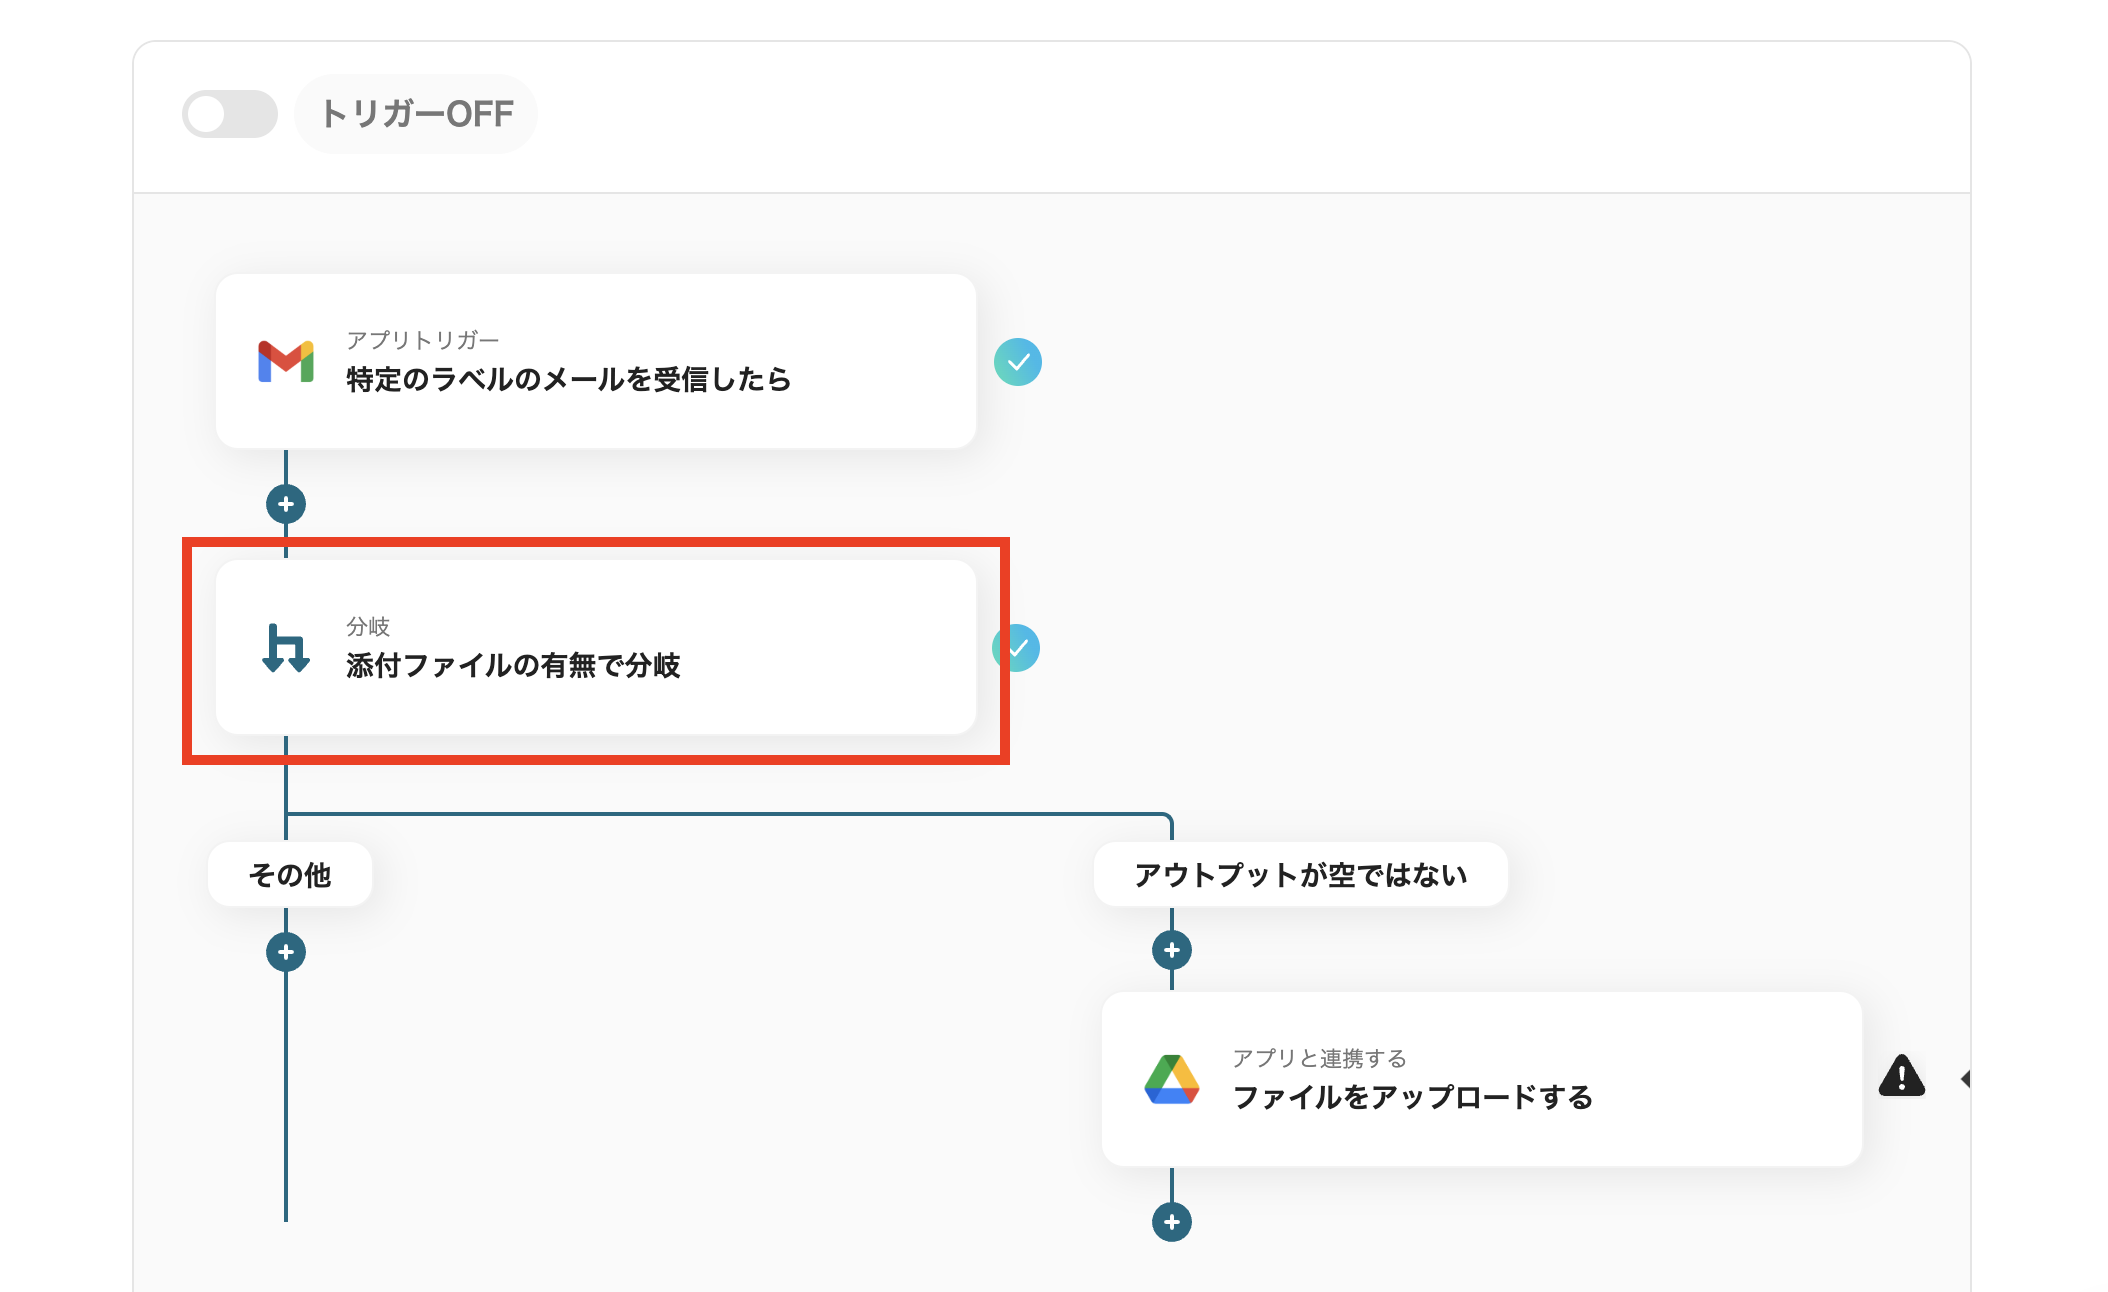This screenshot has width=2108, height=1292.
Task: Click the checkmark badge beside the Gmail trigger
Action: coord(1019,362)
